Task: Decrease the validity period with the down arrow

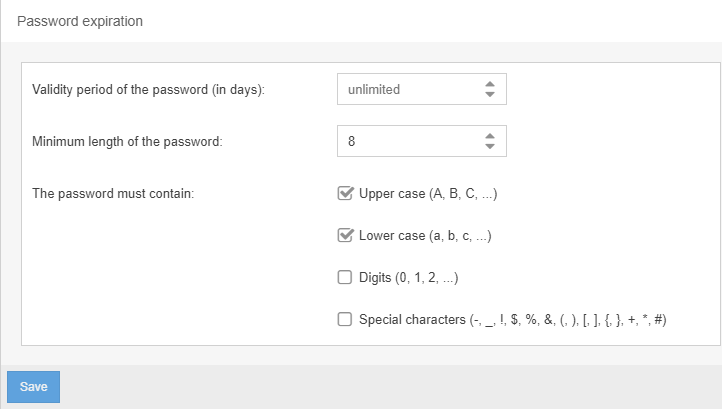Action: 489,95
